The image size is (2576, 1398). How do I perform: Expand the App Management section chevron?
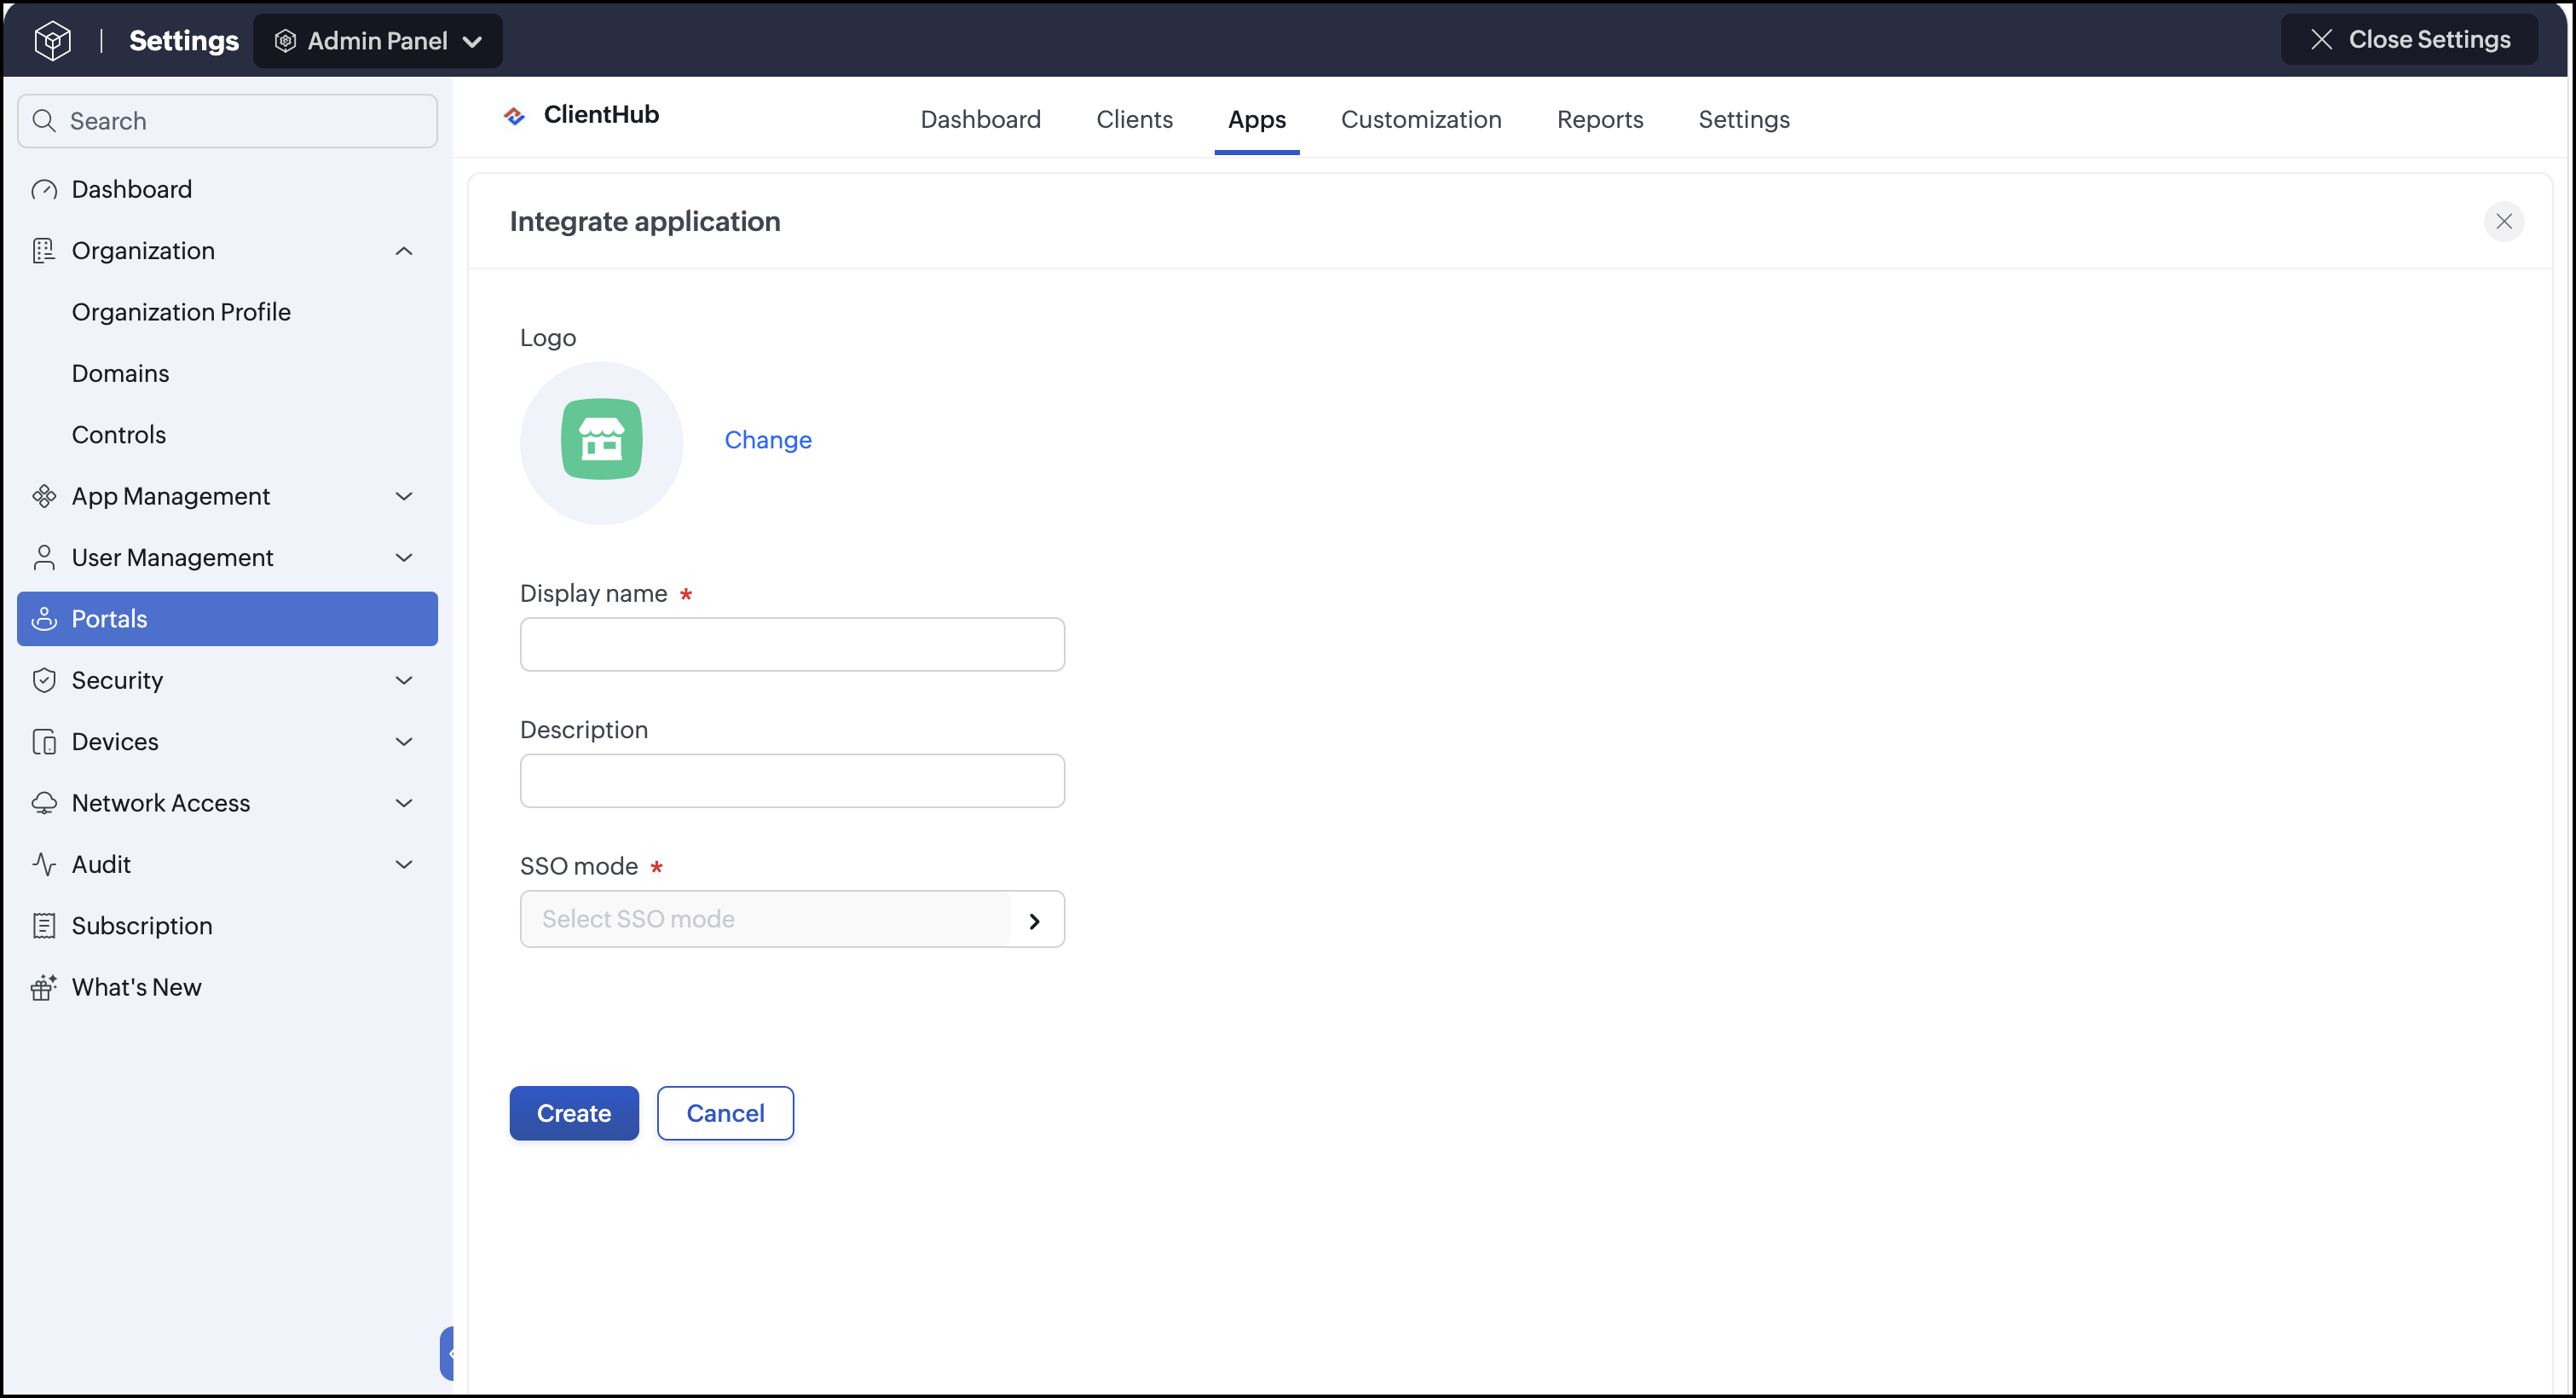(404, 497)
